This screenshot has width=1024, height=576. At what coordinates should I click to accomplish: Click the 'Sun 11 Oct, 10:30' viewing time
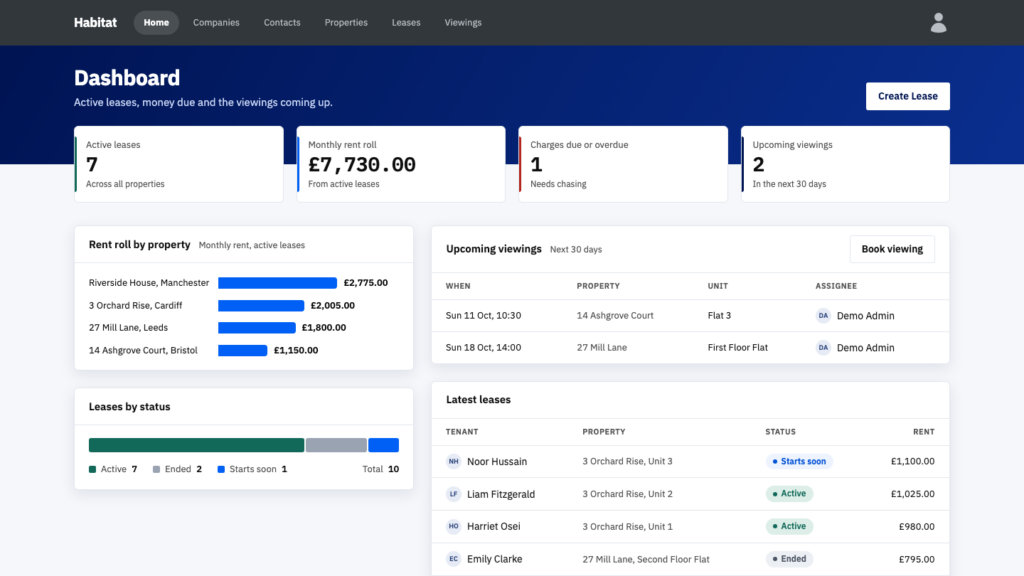coord(483,315)
